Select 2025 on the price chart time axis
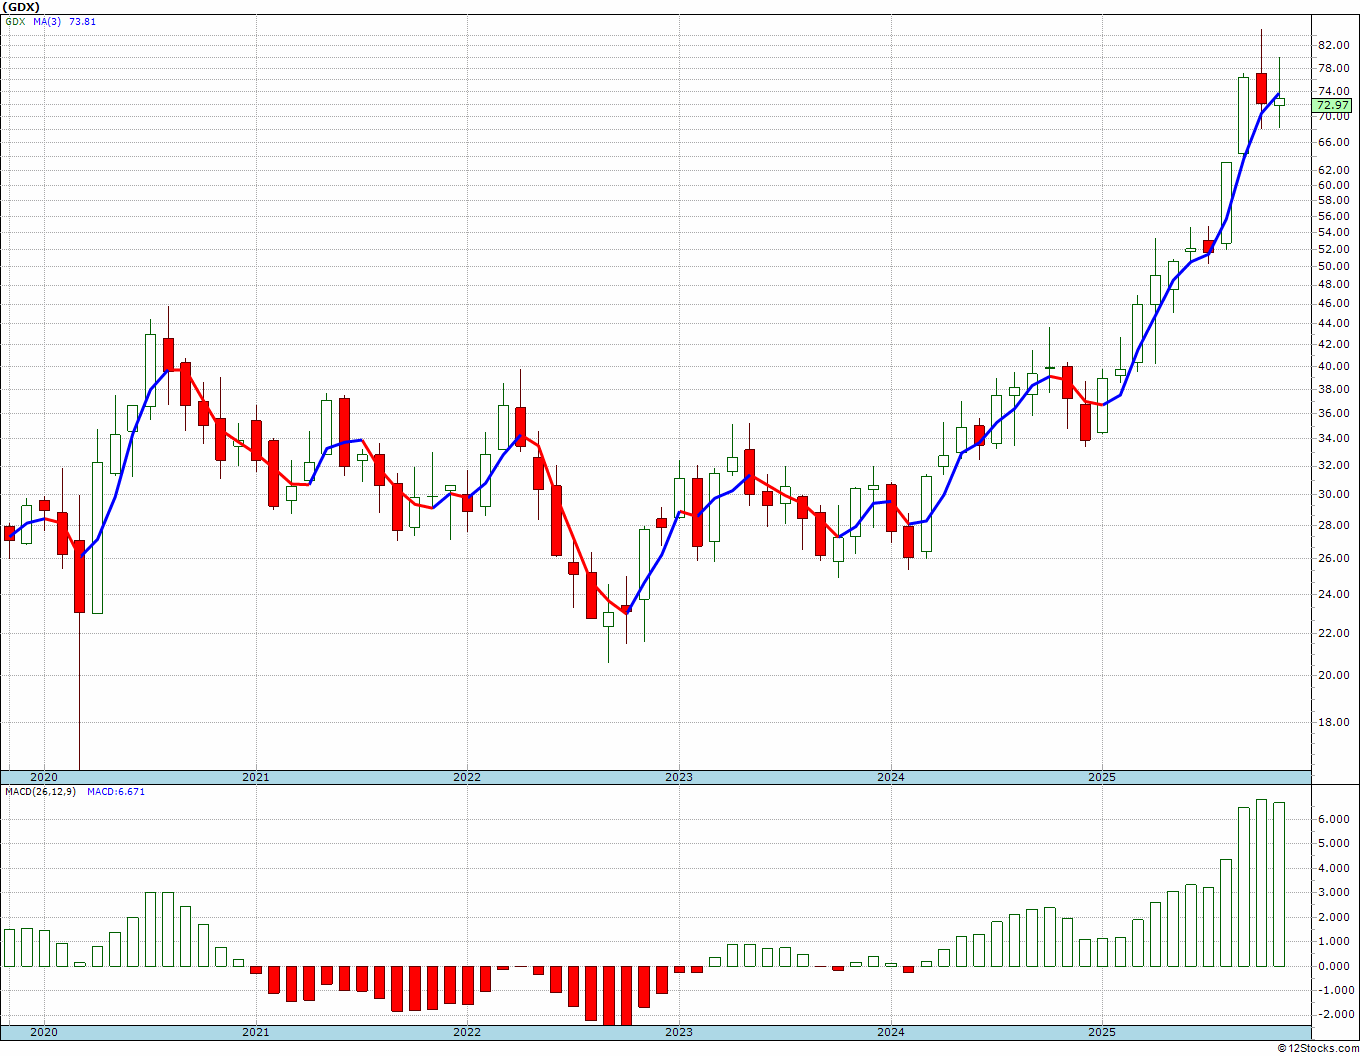The width and height of the screenshot is (1360, 1056). click(x=1102, y=777)
